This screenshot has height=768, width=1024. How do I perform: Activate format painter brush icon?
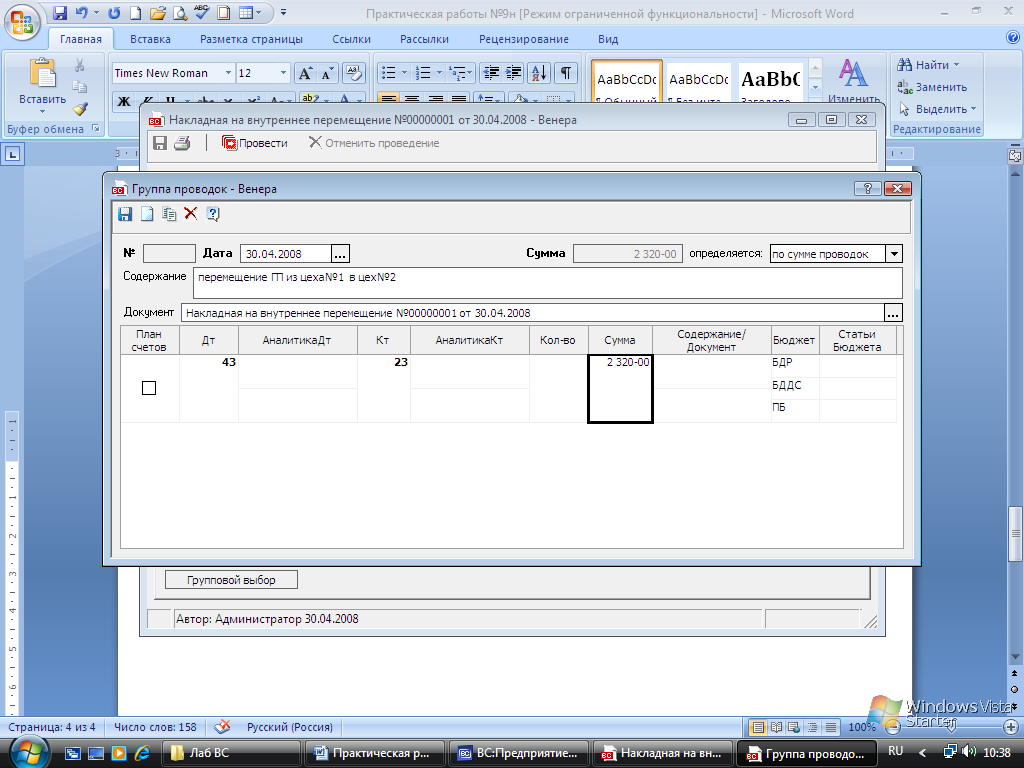tap(80, 108)
